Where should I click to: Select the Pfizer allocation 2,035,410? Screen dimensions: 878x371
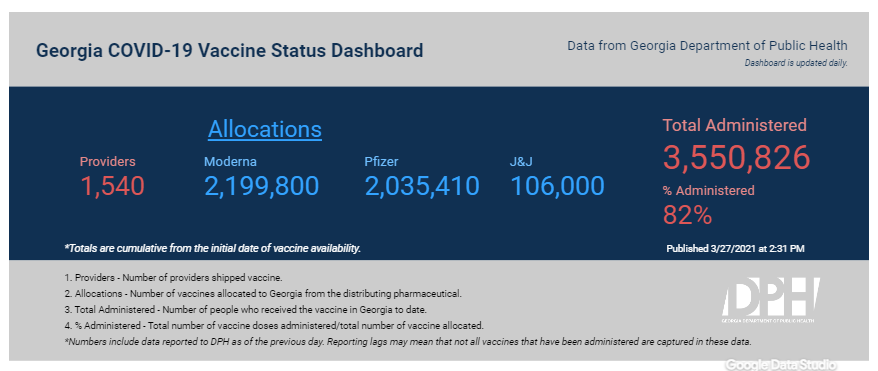click(x=422, y=186)
